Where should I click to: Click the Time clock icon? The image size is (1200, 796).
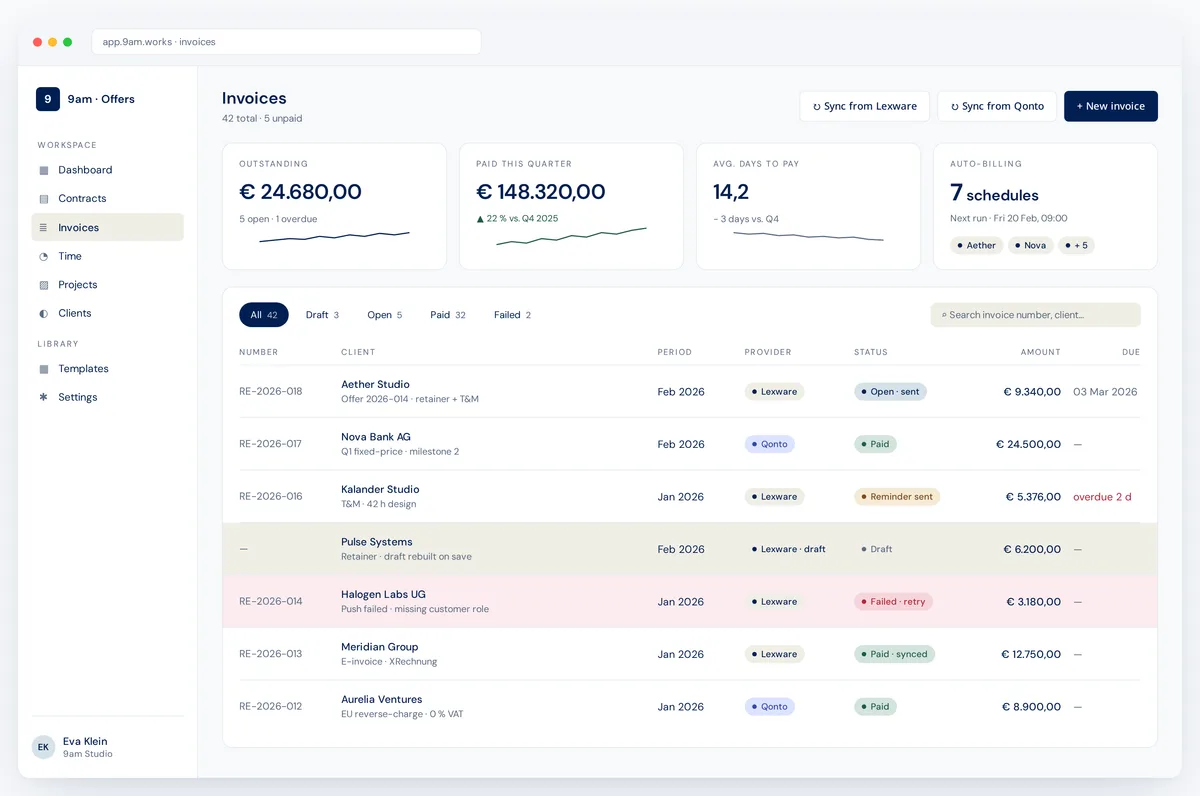(x=43, y=256)
